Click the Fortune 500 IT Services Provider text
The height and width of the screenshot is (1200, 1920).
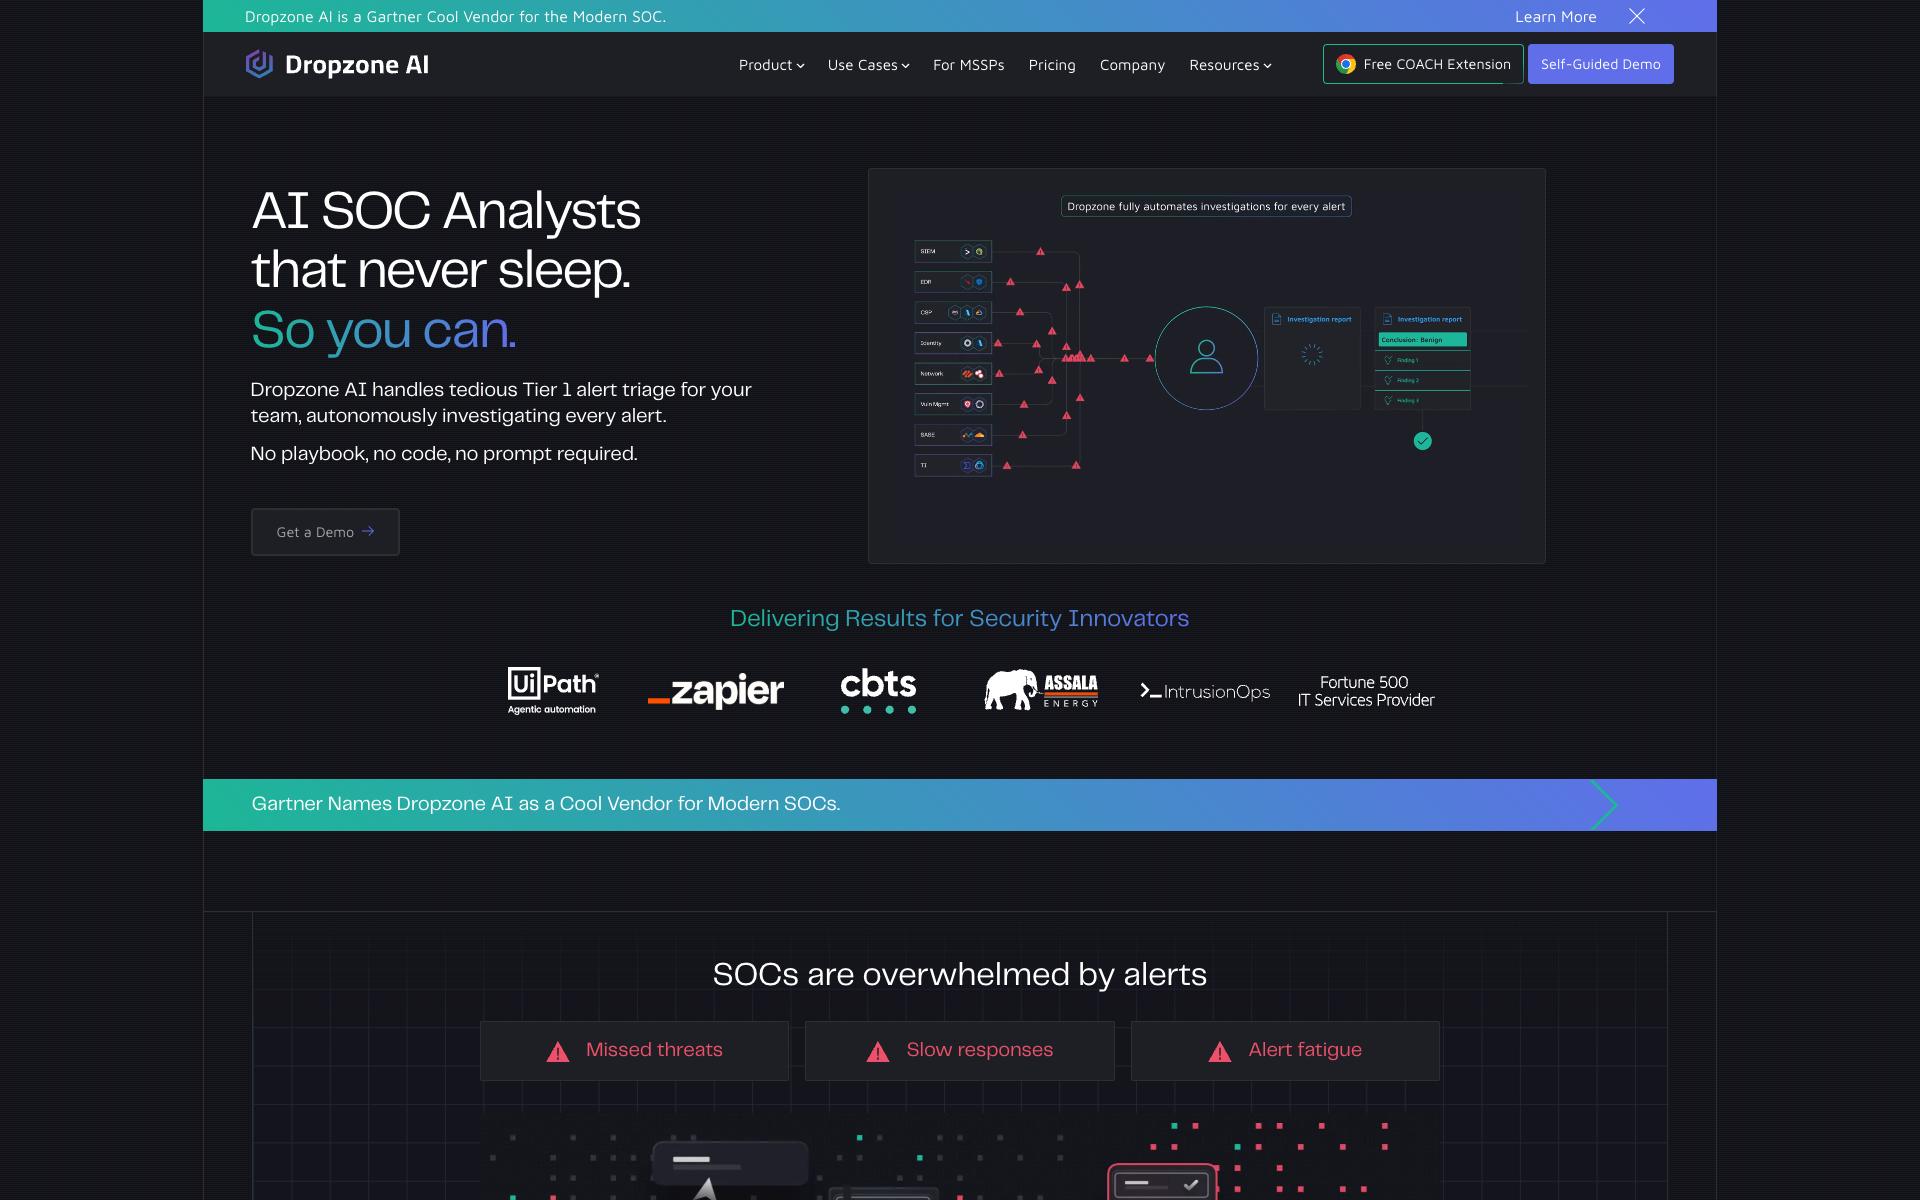tap(1365, 691)
